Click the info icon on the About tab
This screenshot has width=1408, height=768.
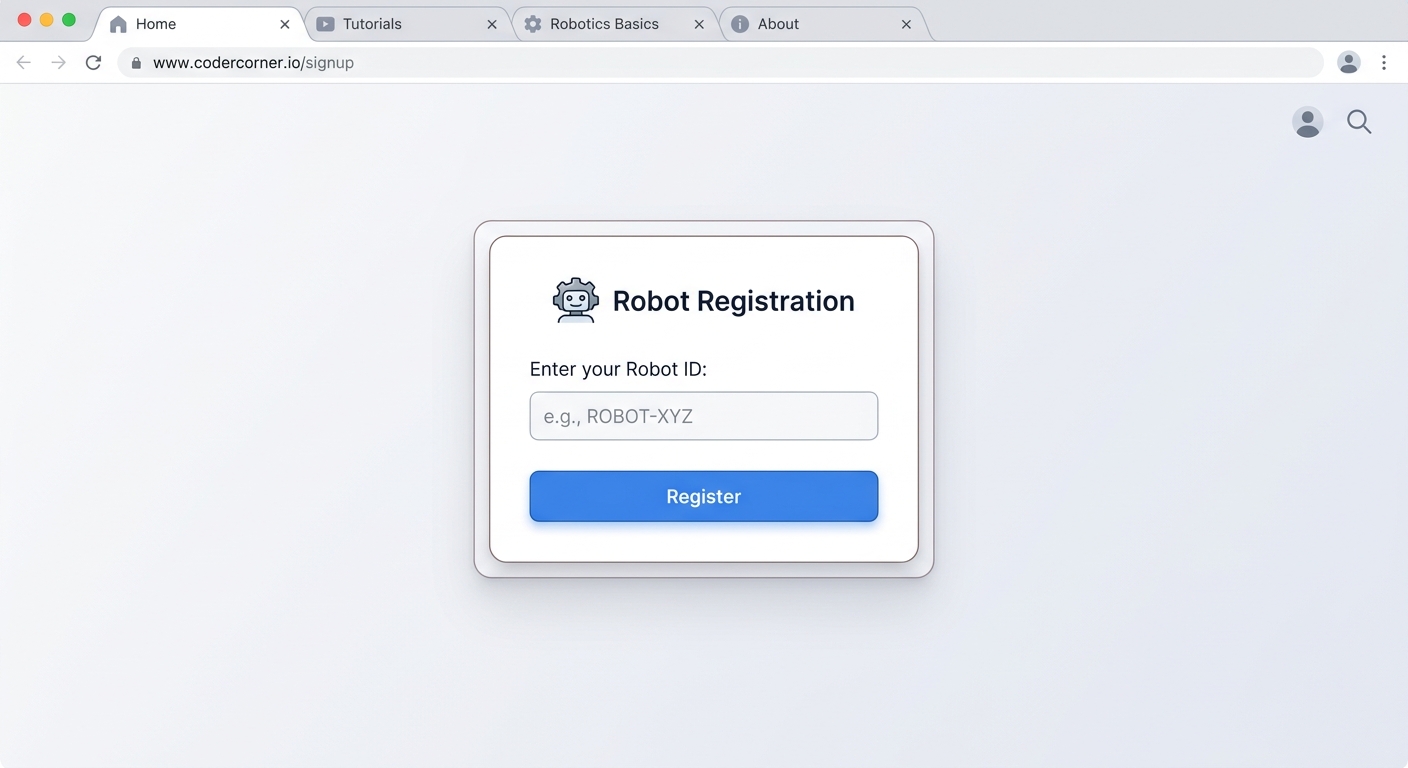741,23
